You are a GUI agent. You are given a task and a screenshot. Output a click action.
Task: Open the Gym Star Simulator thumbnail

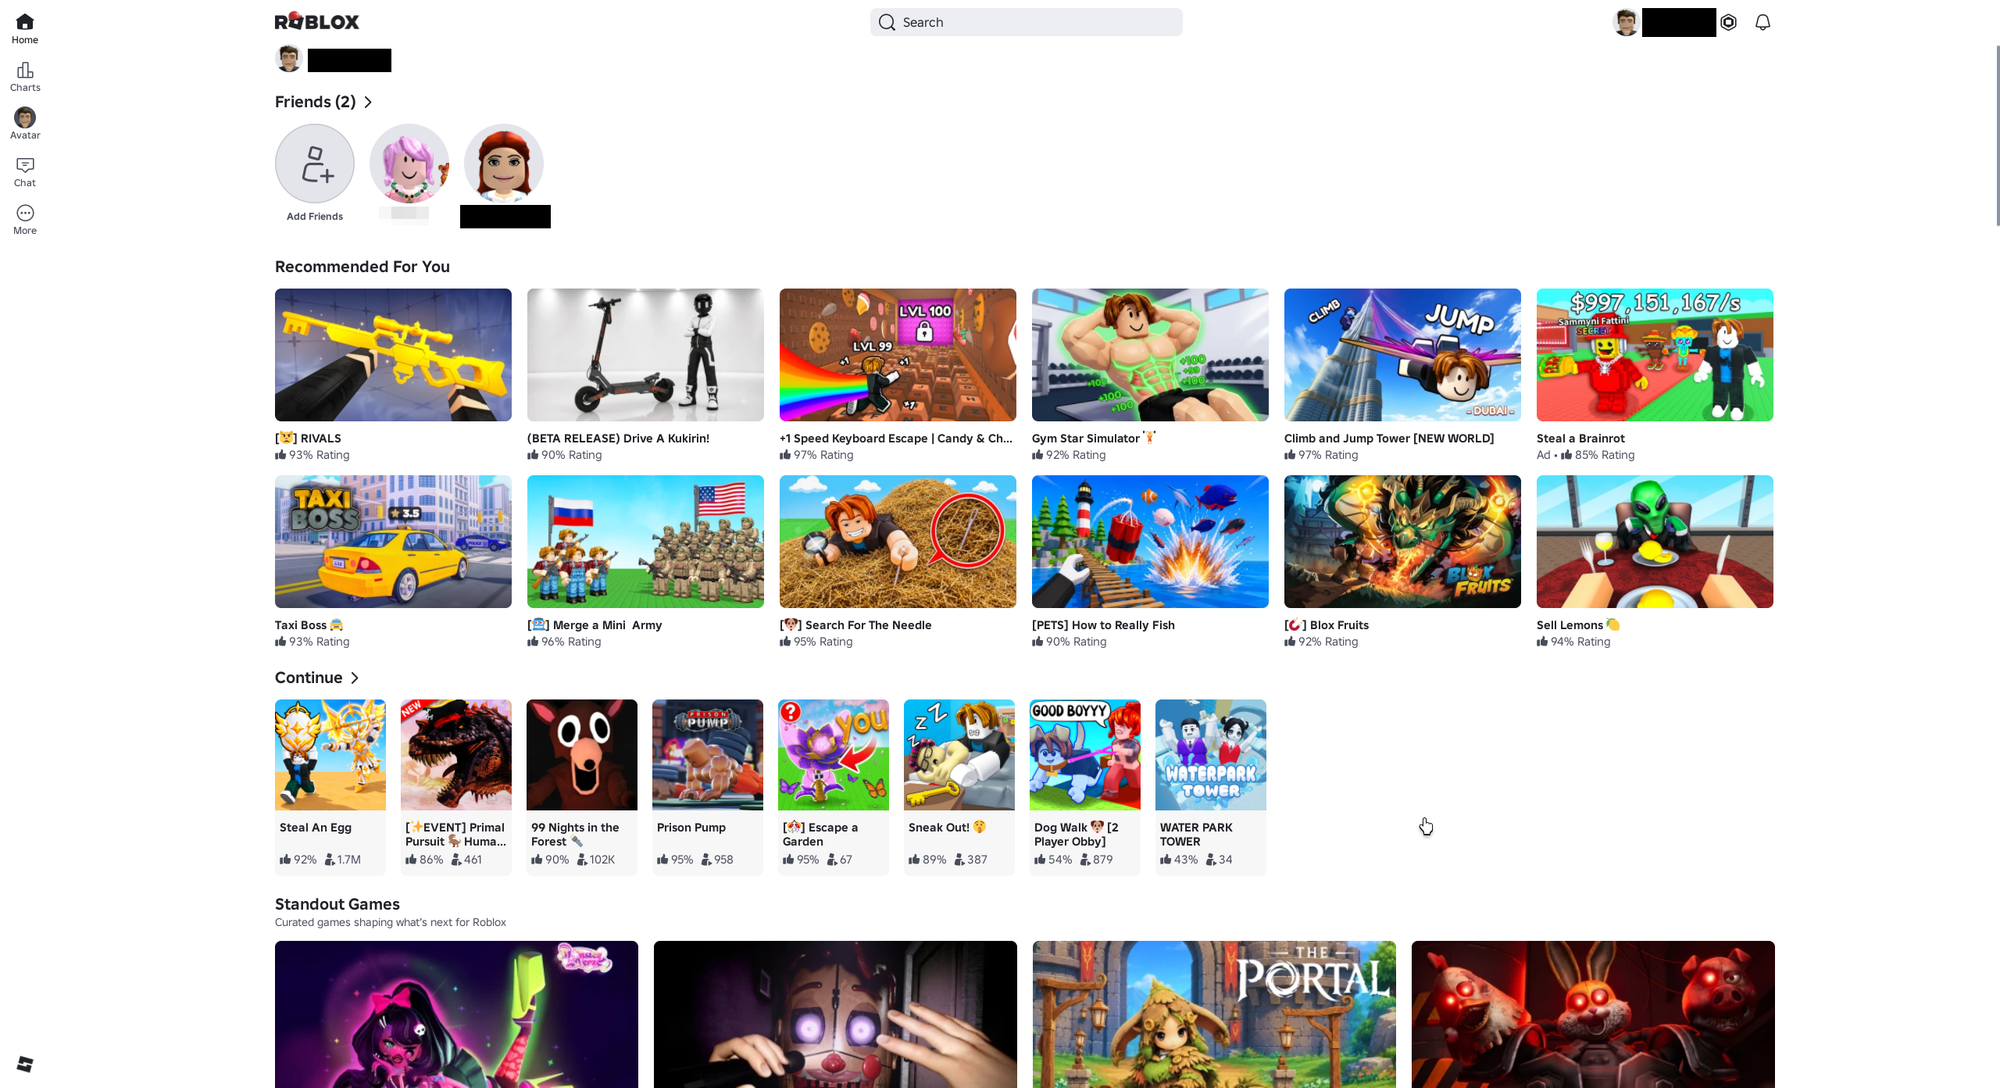click(x=1150, y=355)
